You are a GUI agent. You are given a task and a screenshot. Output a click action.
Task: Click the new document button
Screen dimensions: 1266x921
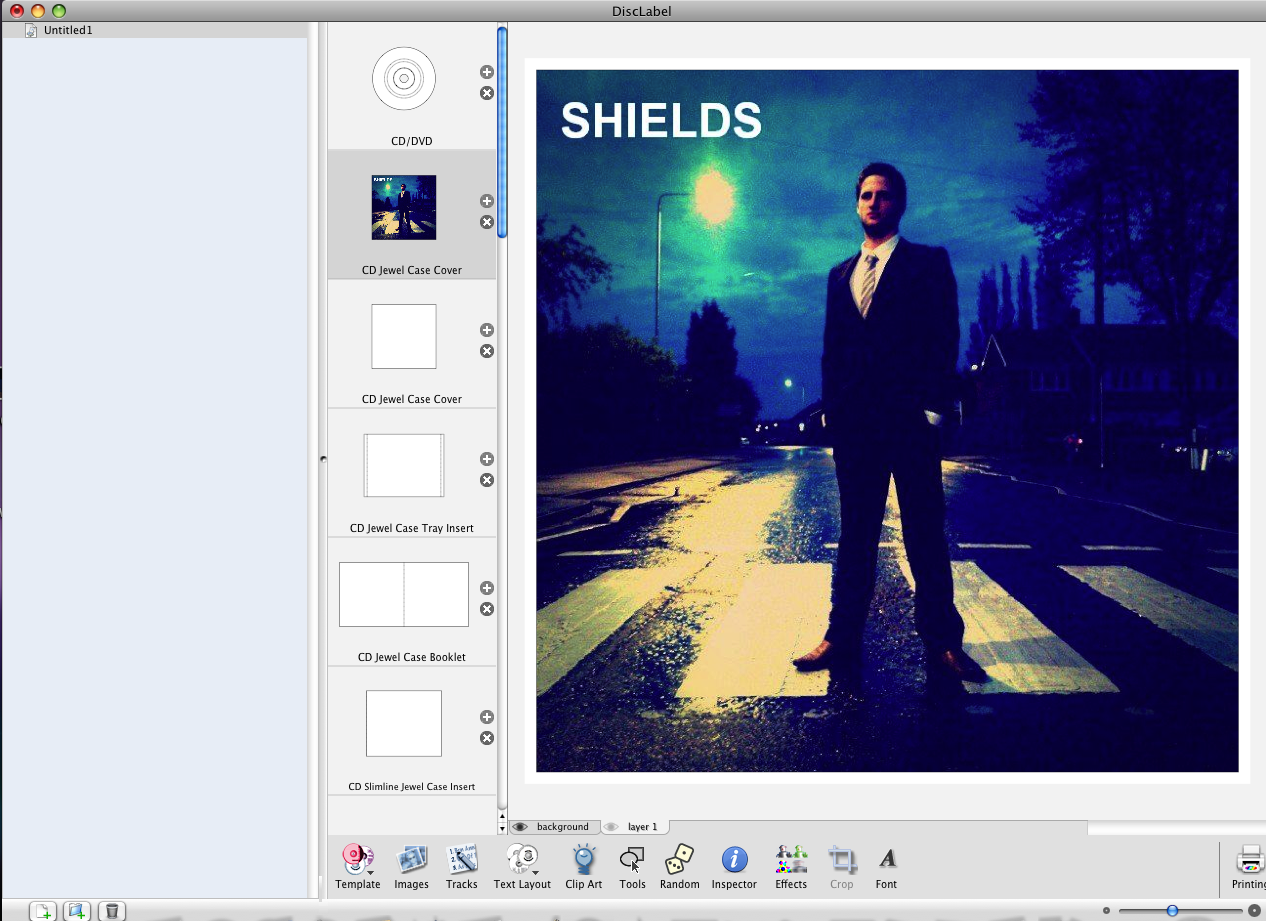(x=43, y=911)
